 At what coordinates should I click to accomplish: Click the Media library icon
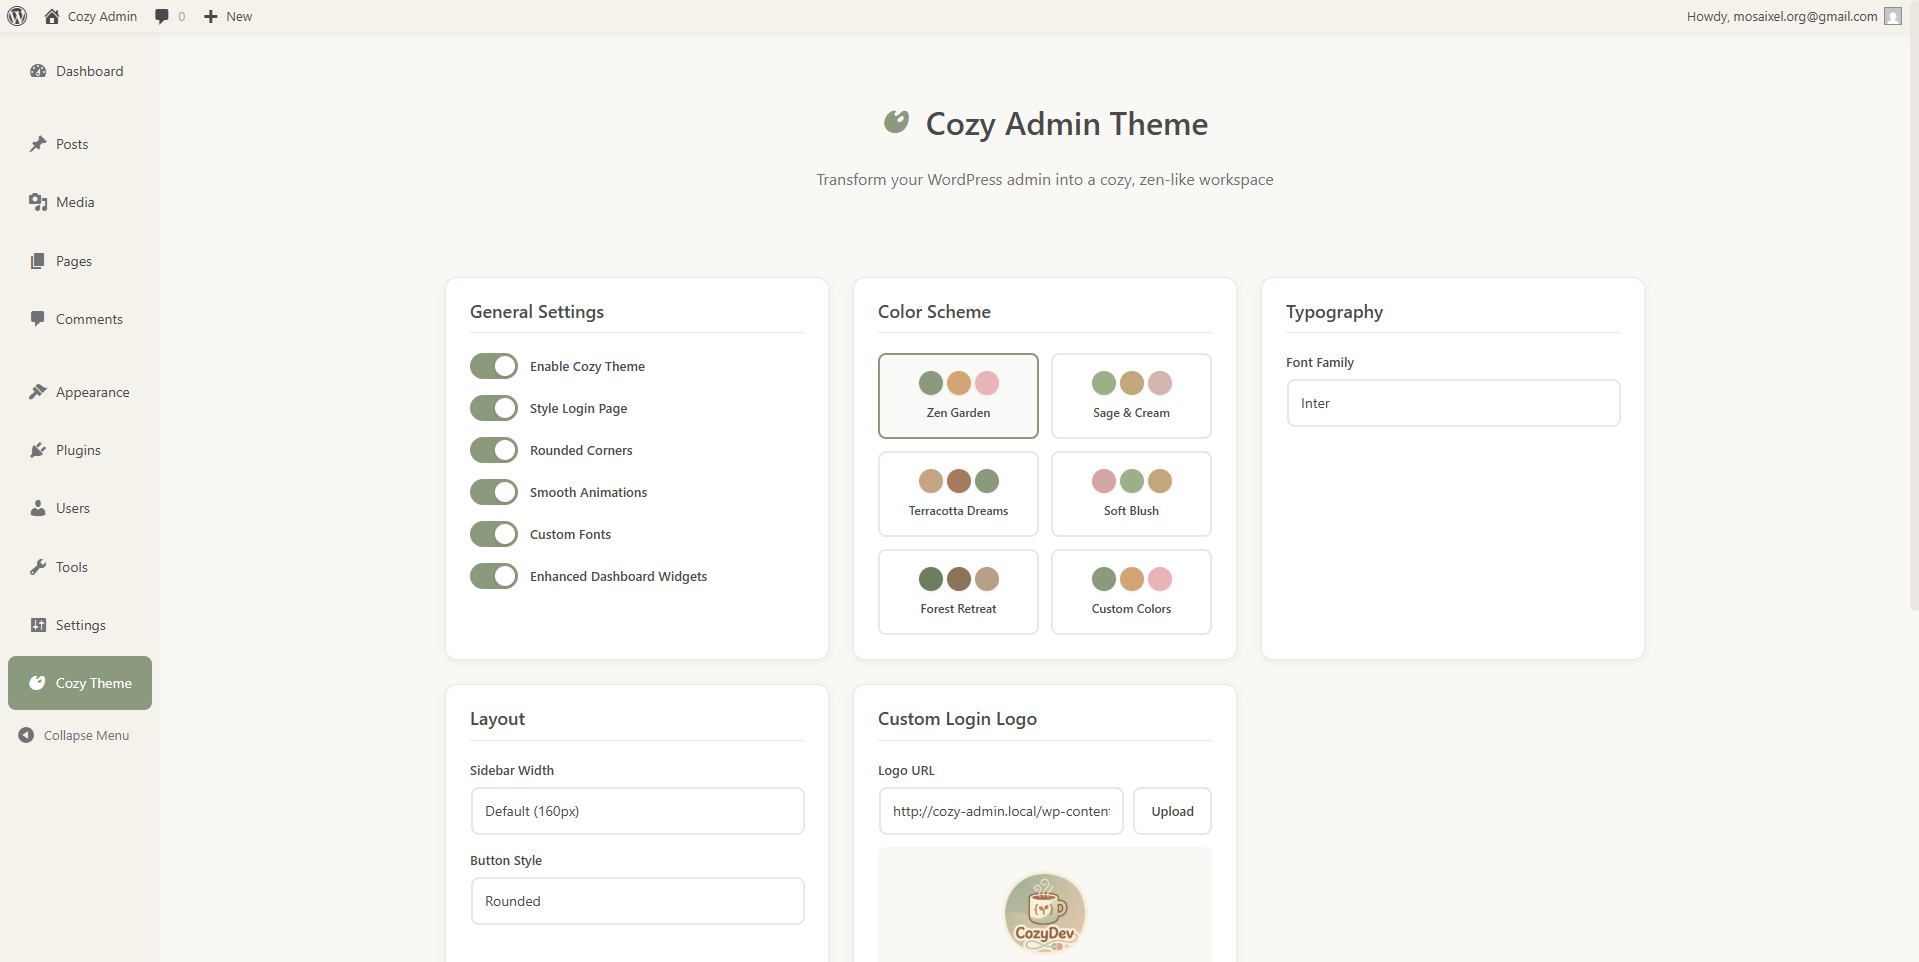click(x=38, y=202)
